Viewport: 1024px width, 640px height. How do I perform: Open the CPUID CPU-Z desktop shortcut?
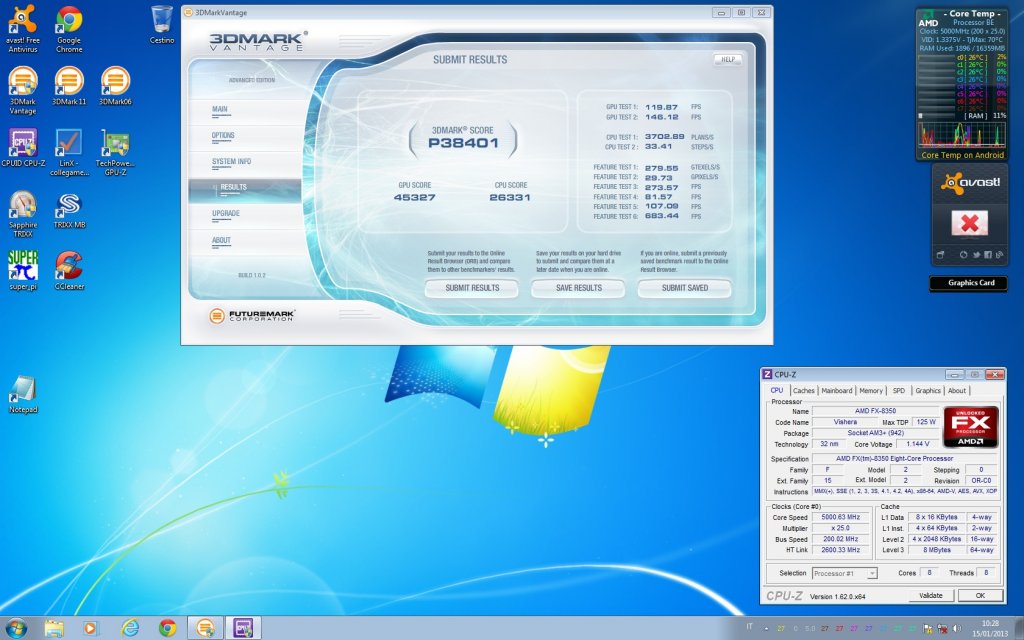(x=23, y=148)
